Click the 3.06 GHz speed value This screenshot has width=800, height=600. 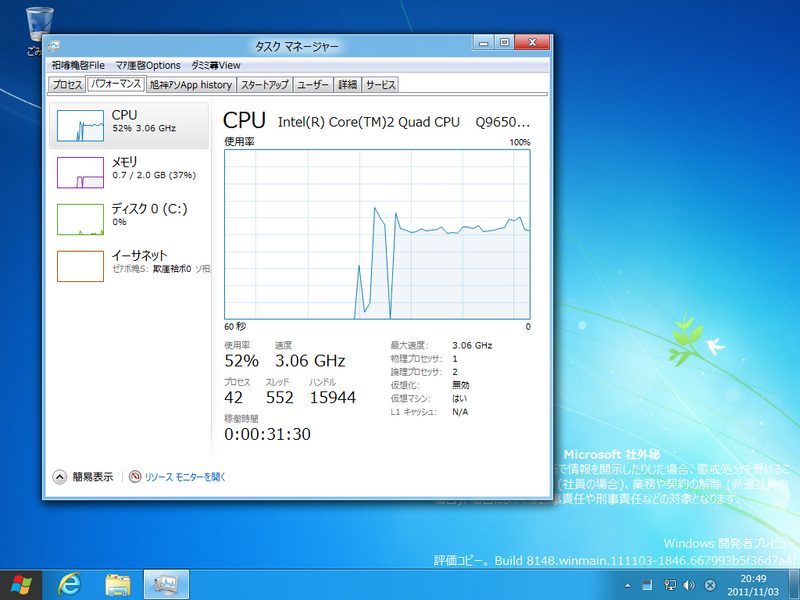tap(310, 361)
